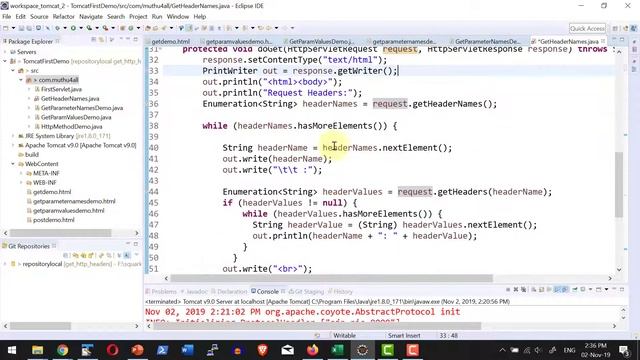
Task: Open the Window menu
Action: [x=178, y=17]
